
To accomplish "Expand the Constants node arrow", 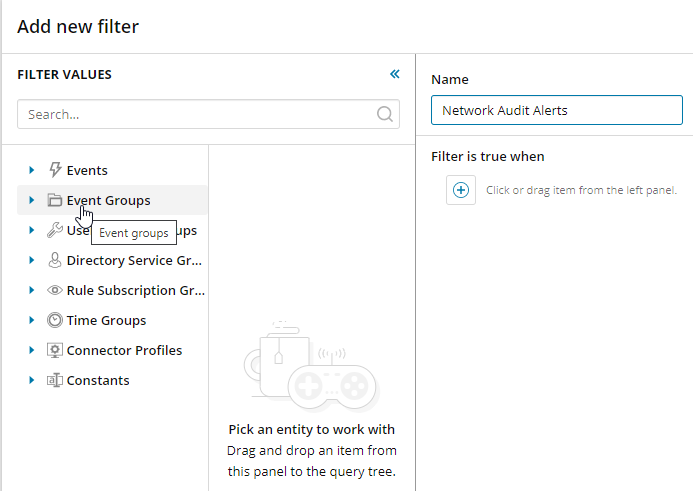I will point(32,380).
